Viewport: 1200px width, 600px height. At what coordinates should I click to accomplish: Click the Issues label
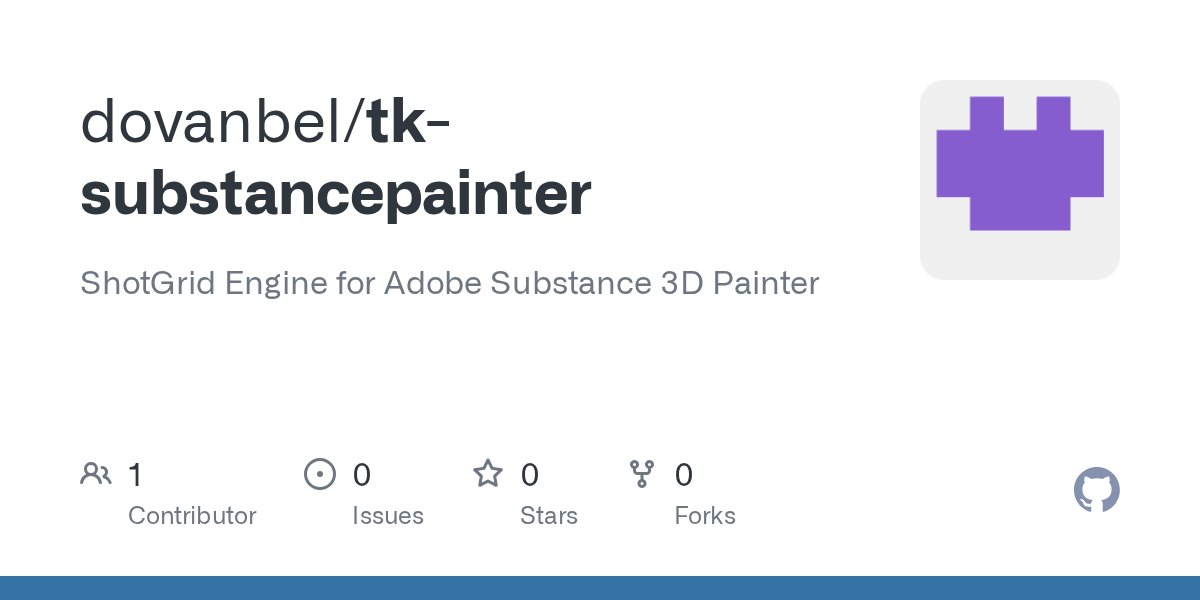tap(388, 516)
